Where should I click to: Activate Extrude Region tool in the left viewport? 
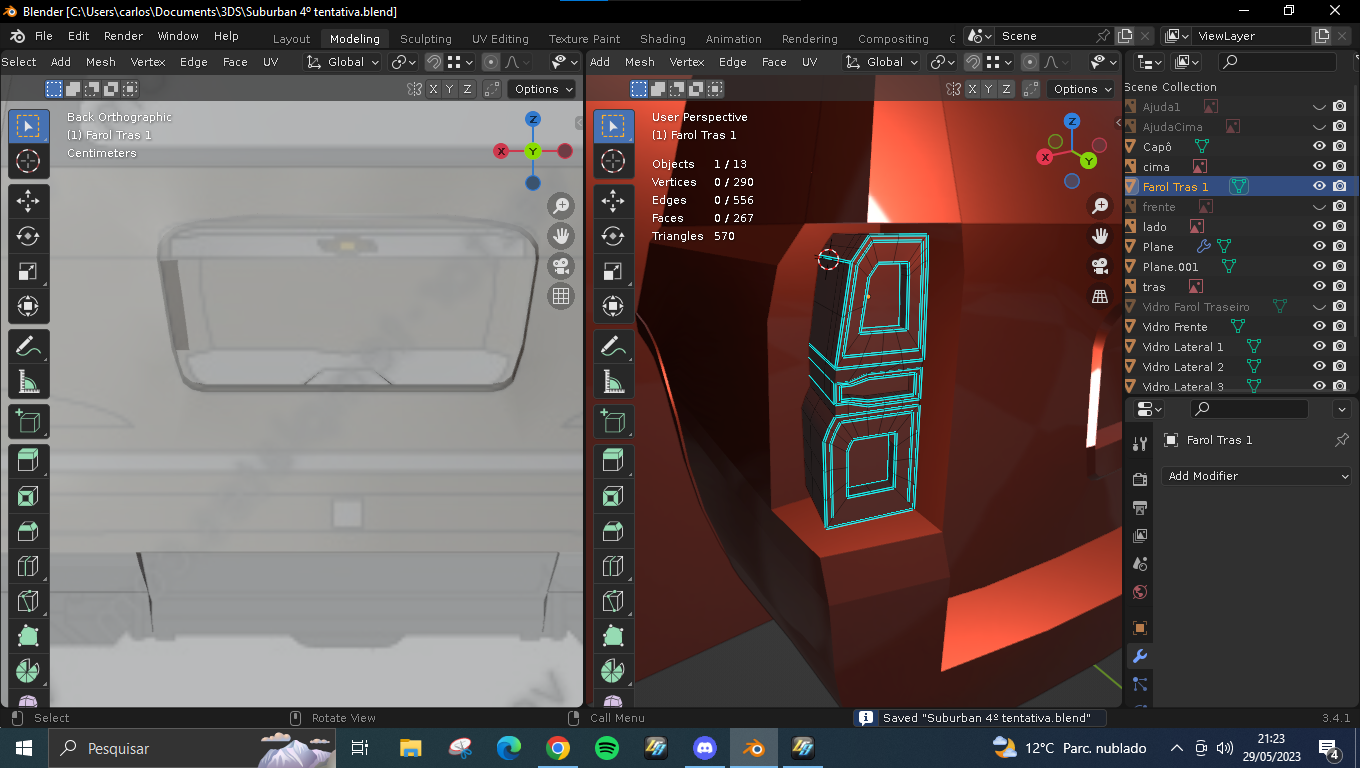pyautogui.click(x=28, y=461)
